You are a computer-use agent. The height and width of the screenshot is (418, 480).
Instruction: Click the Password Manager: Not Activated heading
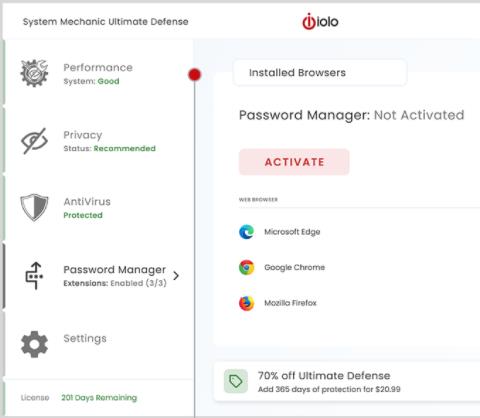[352, 115]
